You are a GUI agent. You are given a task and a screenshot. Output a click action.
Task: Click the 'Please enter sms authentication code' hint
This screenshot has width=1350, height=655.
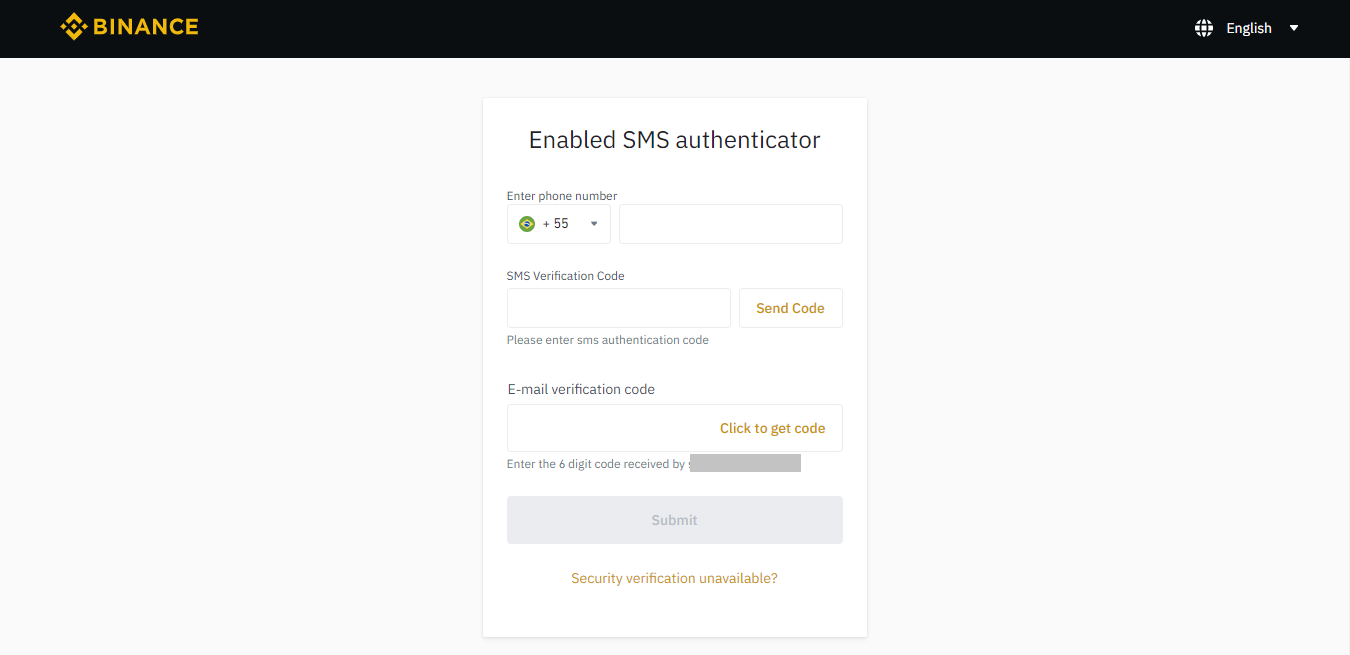608,340
